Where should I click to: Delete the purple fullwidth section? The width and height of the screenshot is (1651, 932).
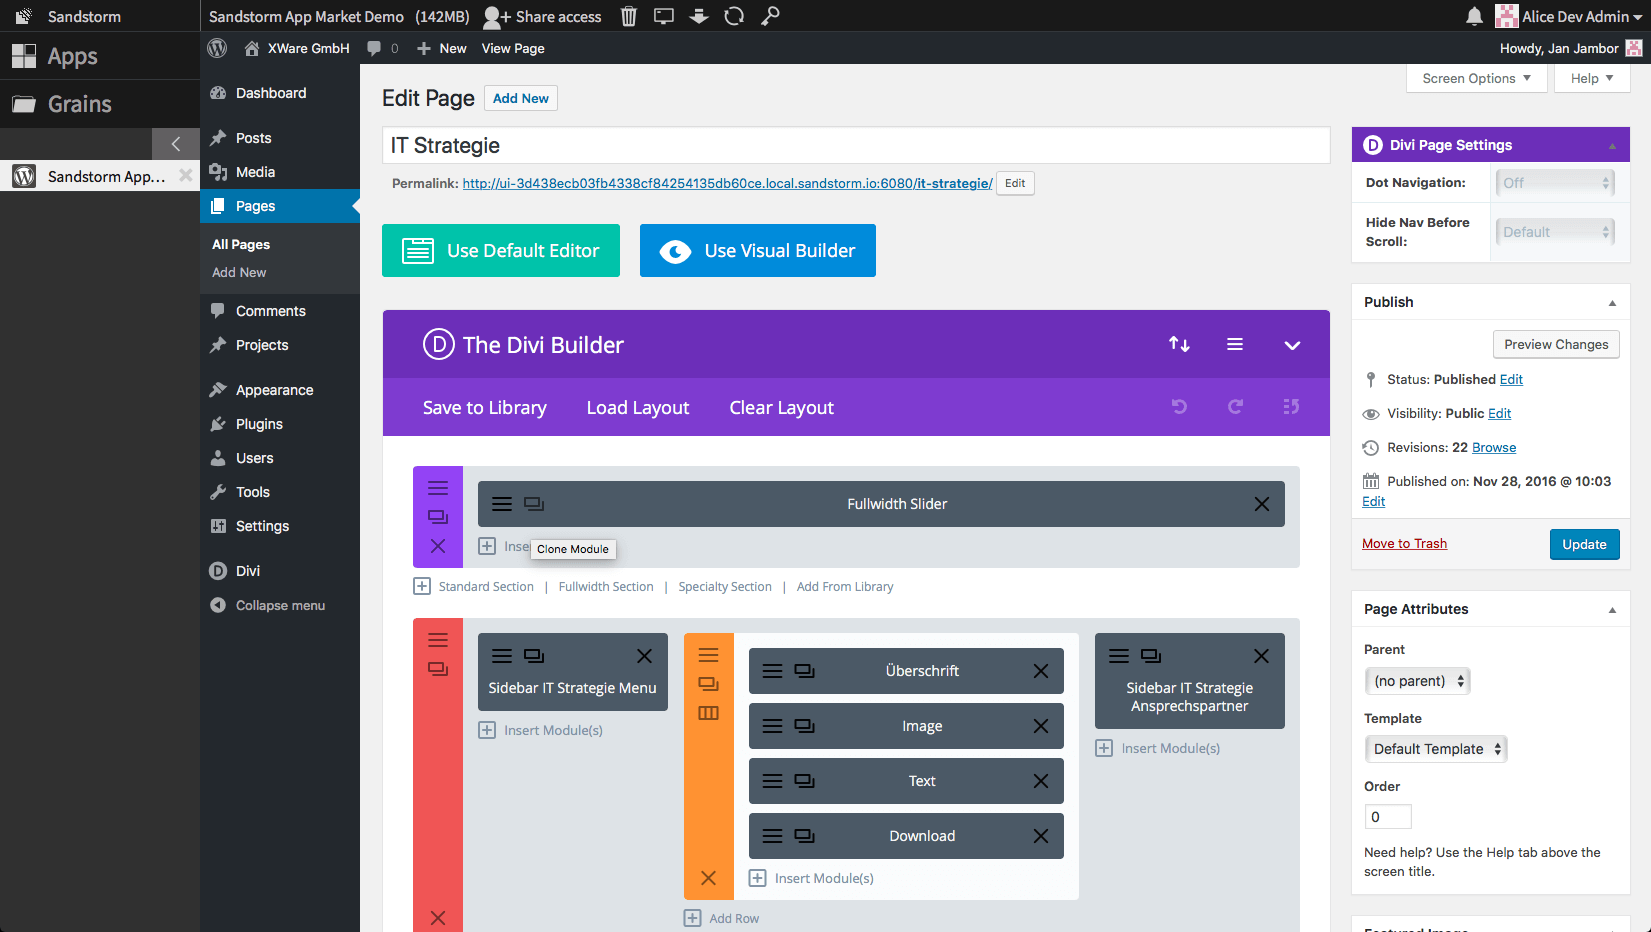point(438,546)
